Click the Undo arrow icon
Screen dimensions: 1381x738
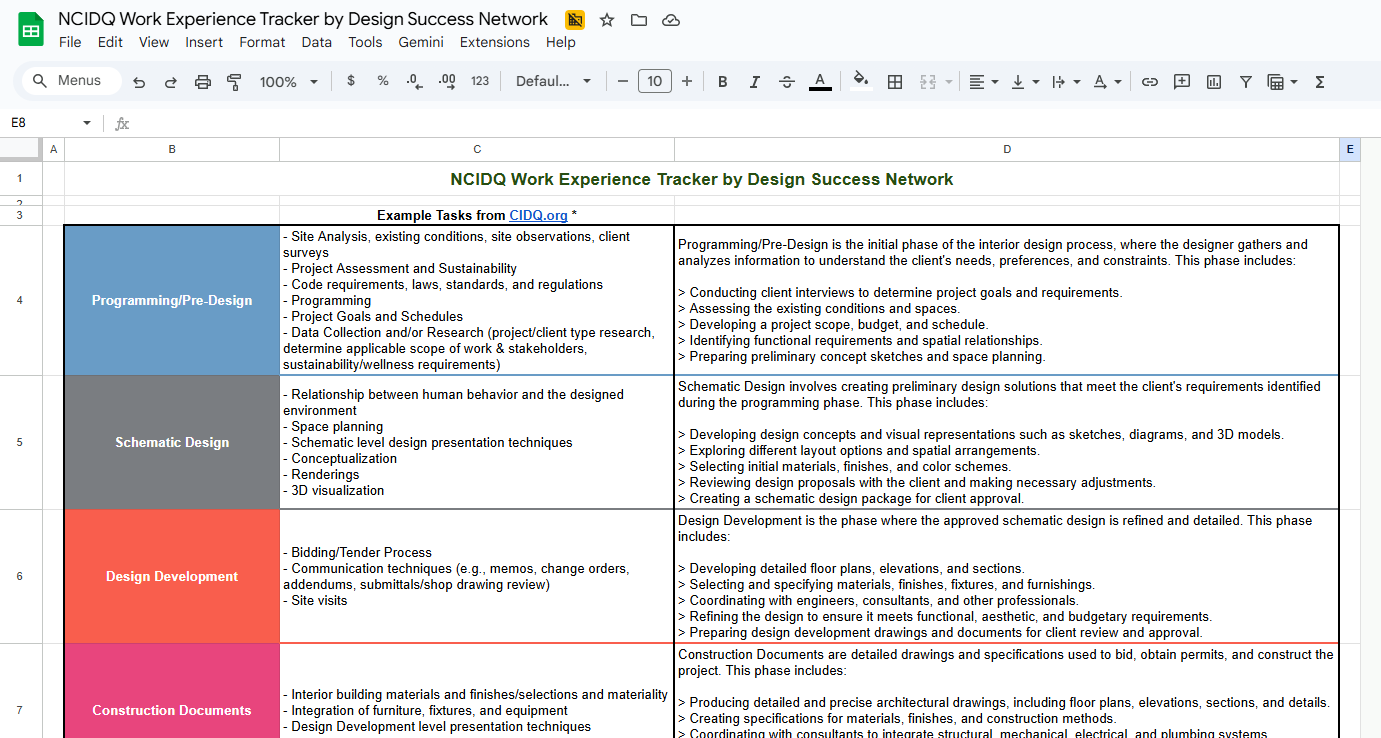139,82
